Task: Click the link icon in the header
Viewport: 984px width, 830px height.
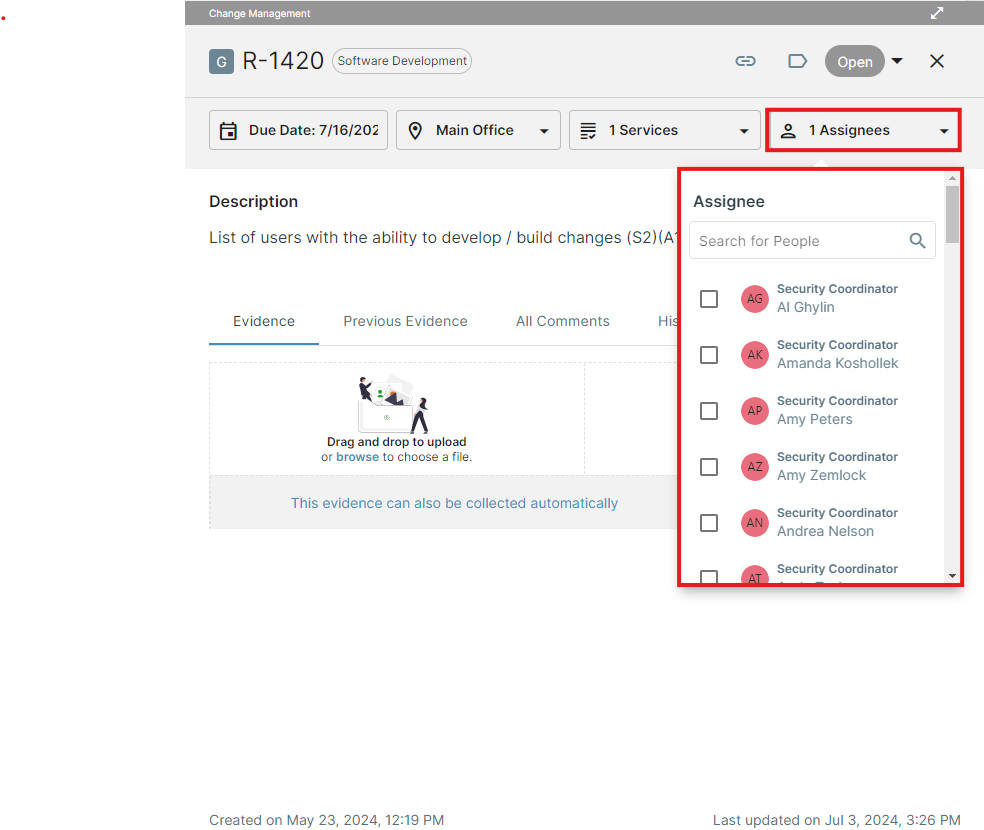Action: point(746,61)
